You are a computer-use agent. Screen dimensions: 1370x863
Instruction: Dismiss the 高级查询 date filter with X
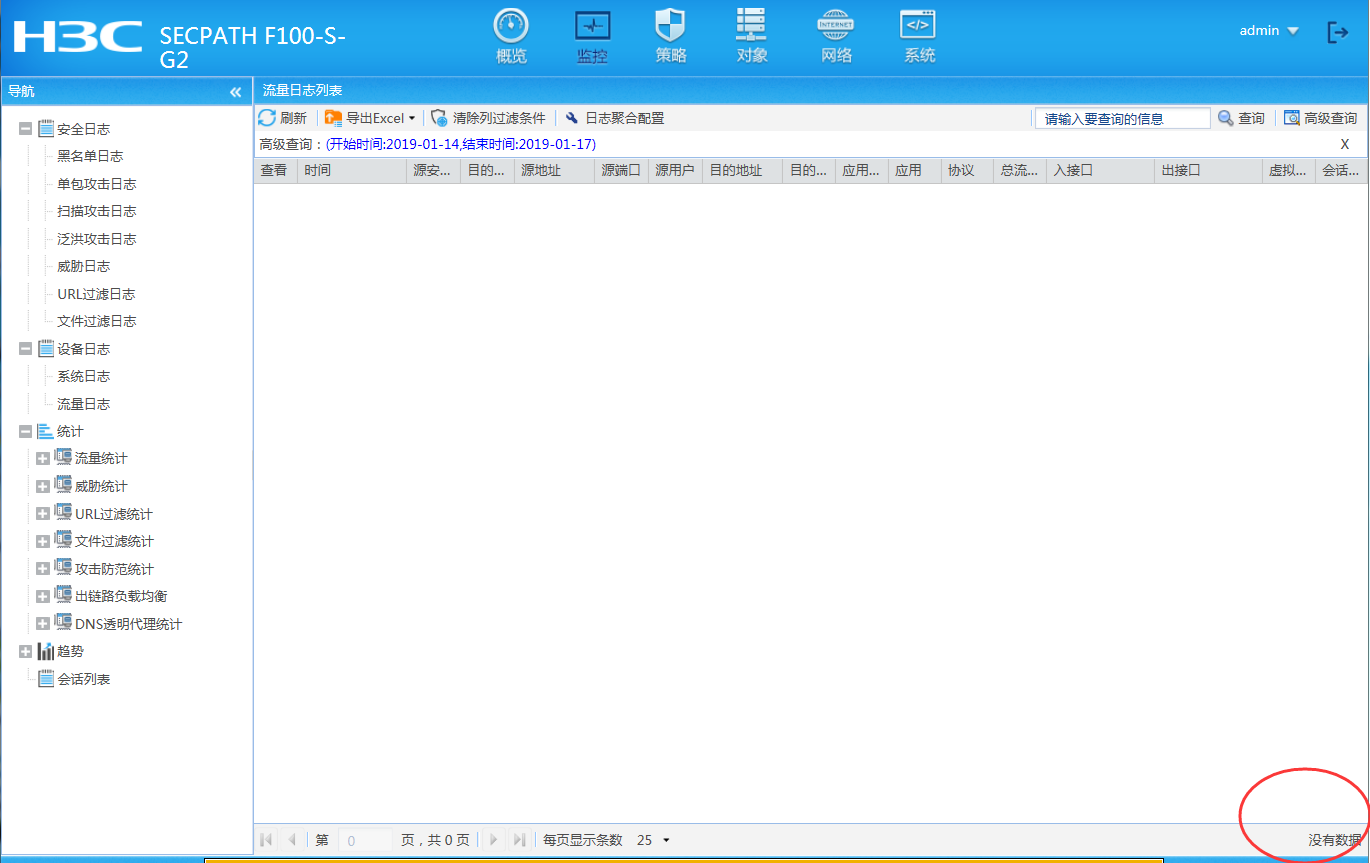(x=1345, y=144)
